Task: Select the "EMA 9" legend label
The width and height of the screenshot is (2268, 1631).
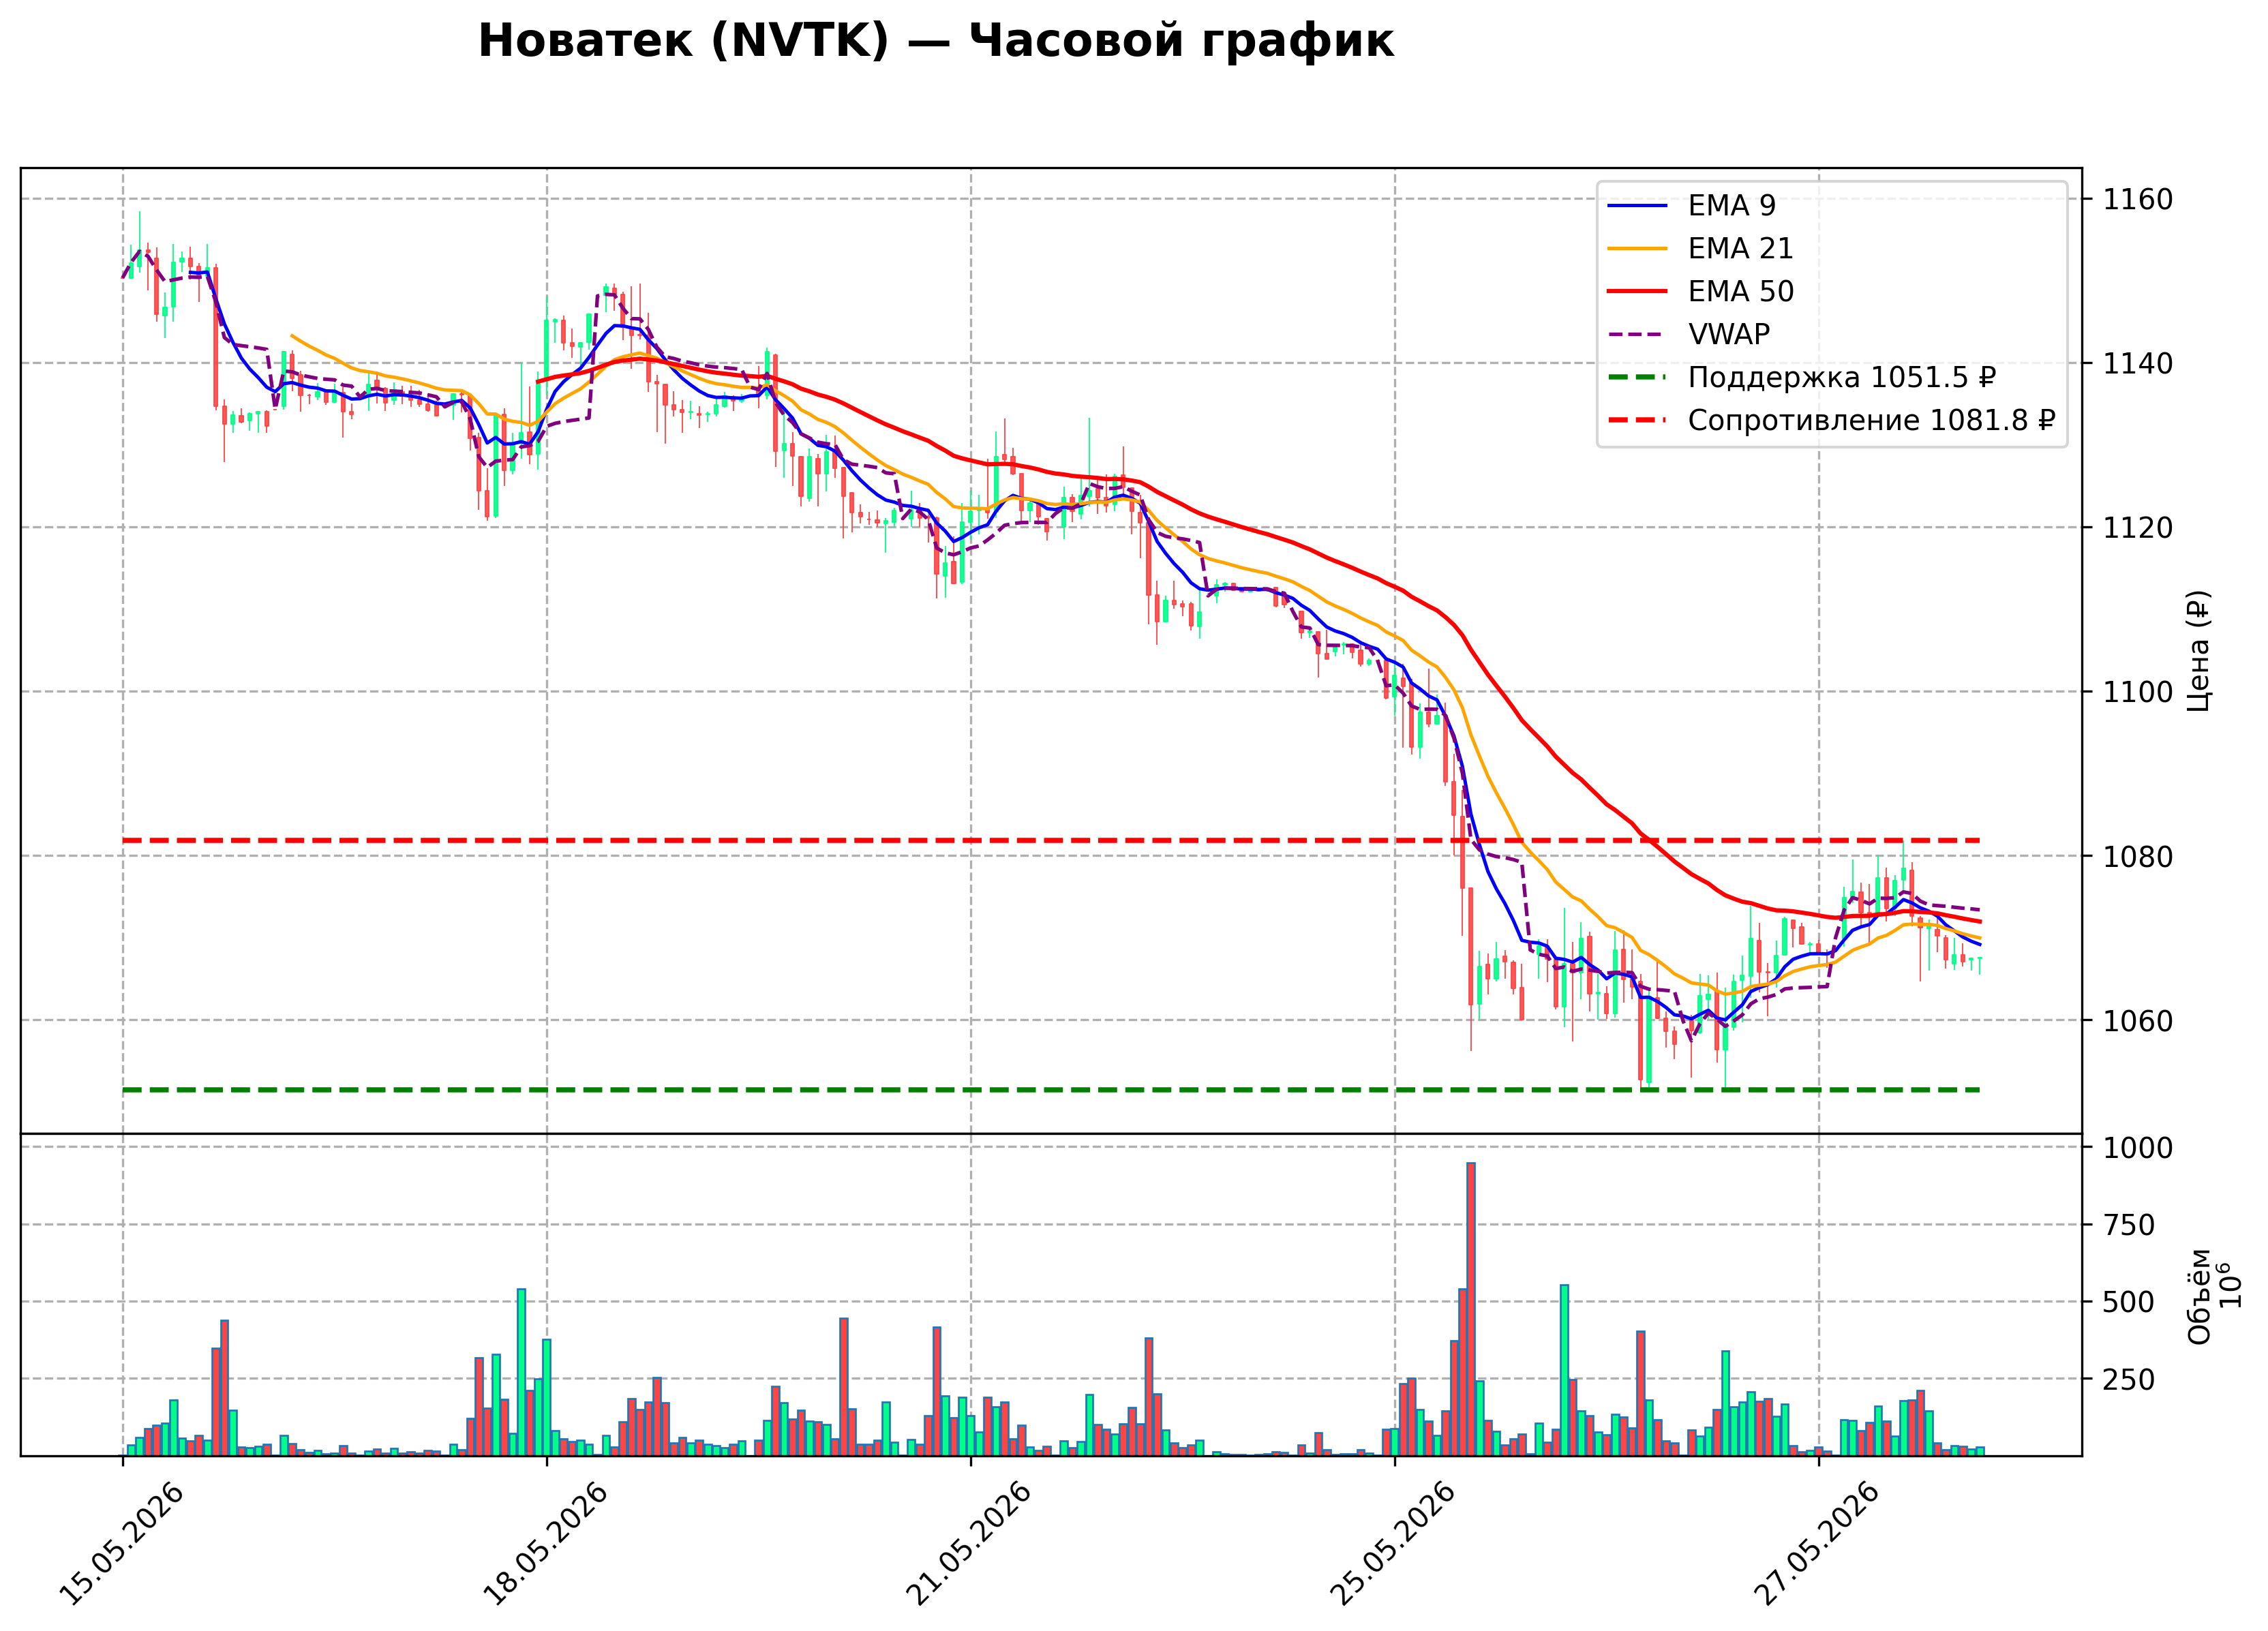Action: pos(1731,205)
